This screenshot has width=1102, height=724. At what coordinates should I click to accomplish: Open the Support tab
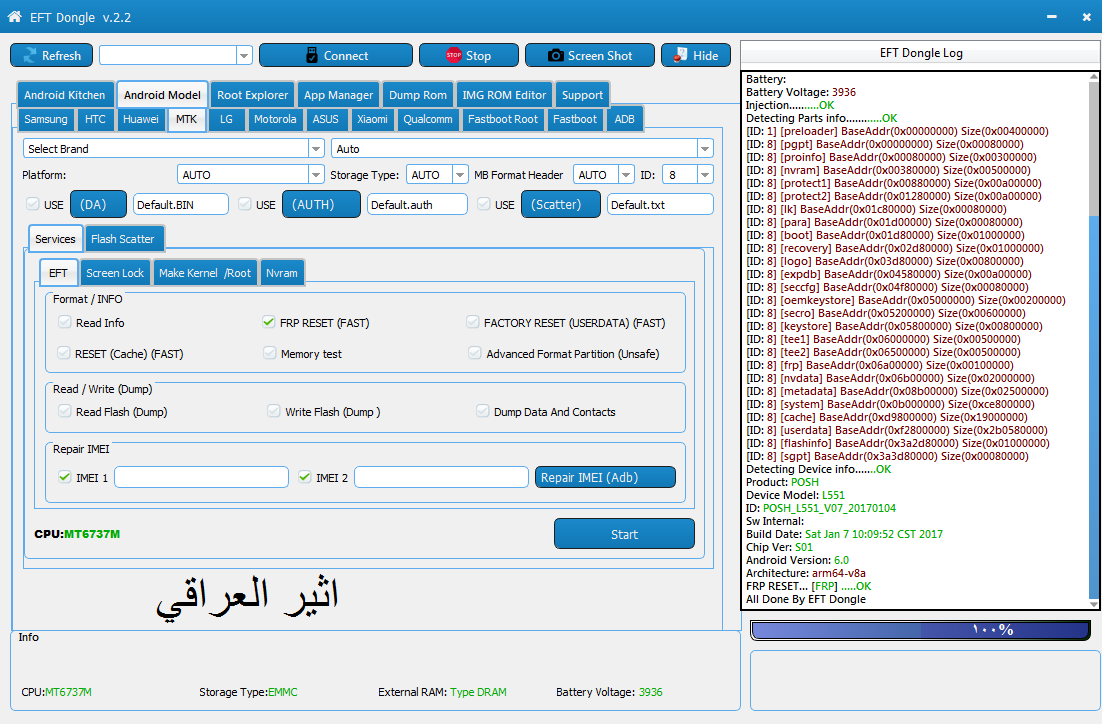tap(582, 95)
